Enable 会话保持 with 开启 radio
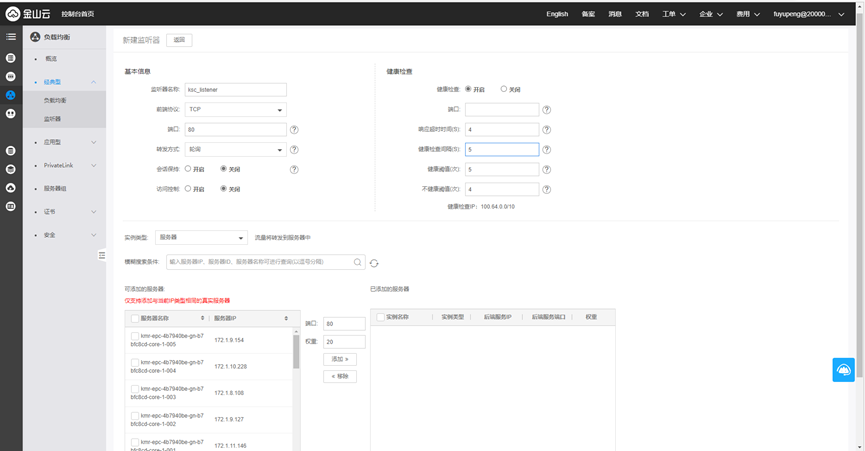Screen dimensions: 865x451 (189, 169)
